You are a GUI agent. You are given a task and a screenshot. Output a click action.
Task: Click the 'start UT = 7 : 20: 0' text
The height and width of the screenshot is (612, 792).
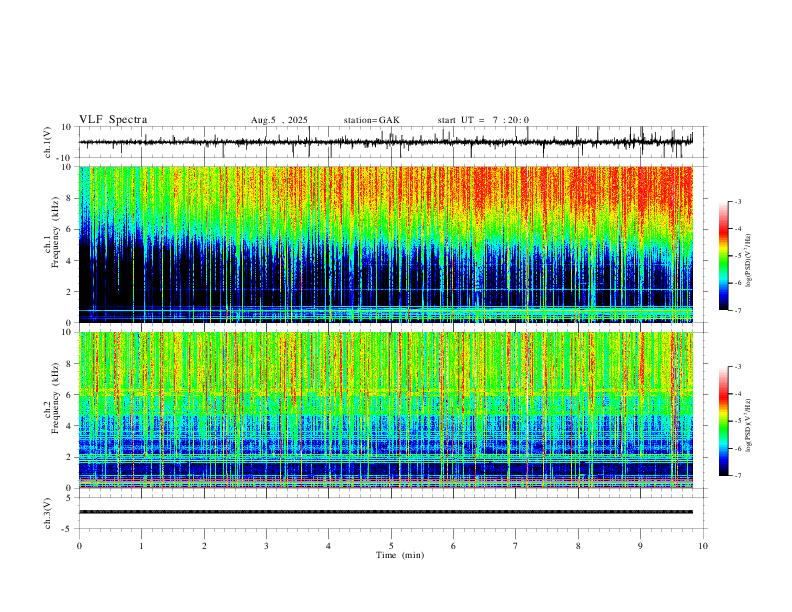click(483, 120)
